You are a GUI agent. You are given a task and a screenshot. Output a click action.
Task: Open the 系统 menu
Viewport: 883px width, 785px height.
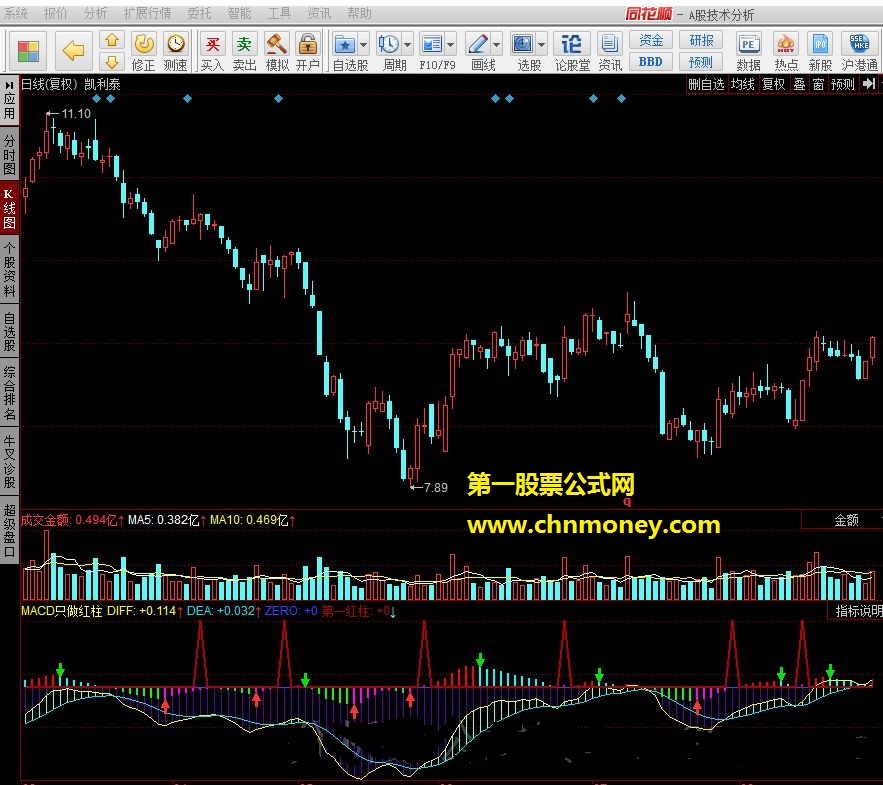[15, 13]
